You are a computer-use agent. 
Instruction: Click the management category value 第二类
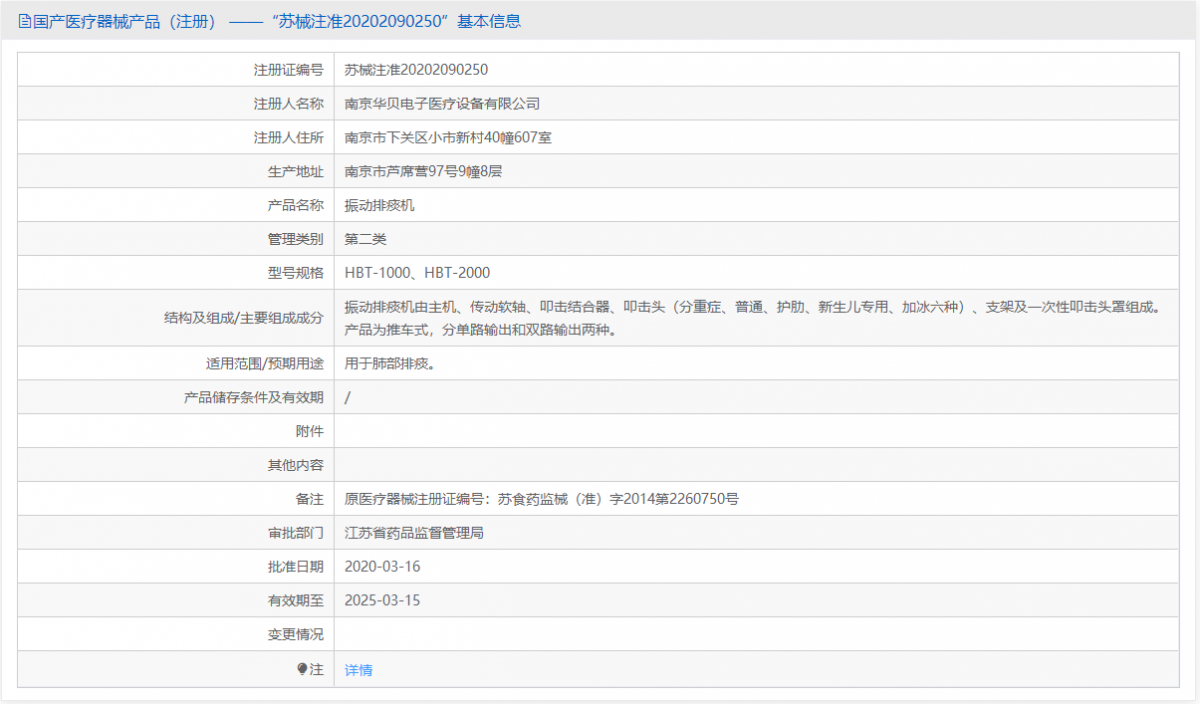click(365, 239)
